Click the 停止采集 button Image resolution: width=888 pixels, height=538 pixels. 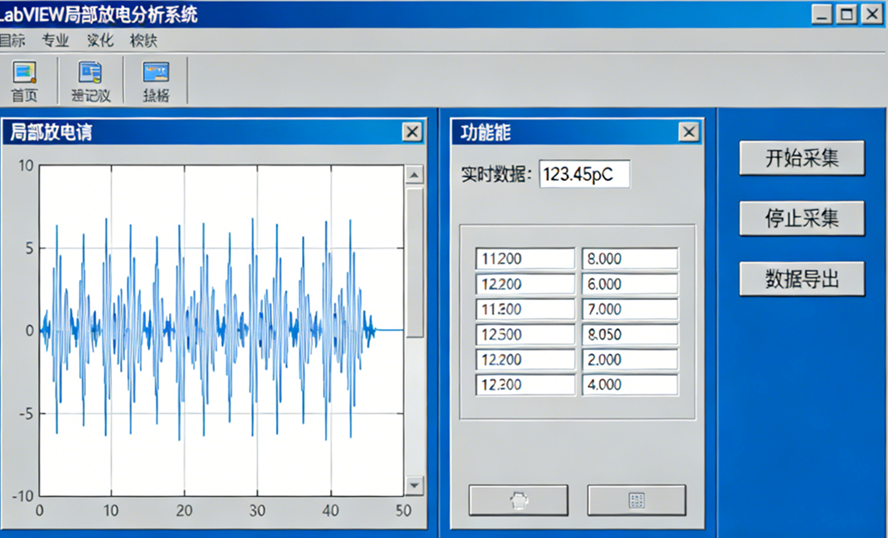point(801,218)
